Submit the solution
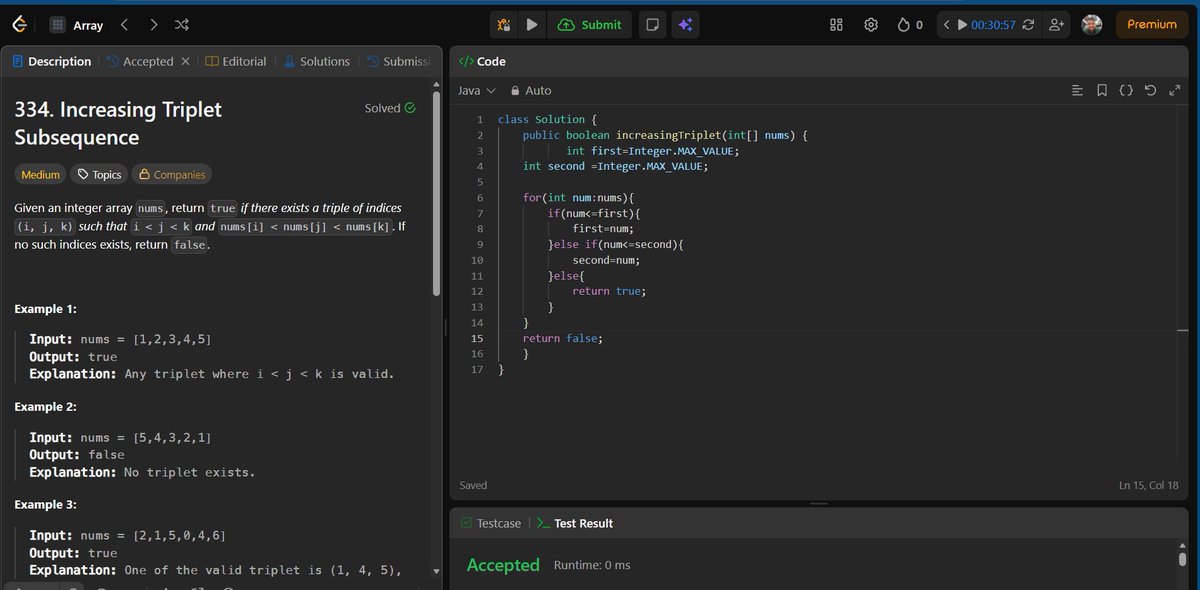1200x590 pixels. 590,25
